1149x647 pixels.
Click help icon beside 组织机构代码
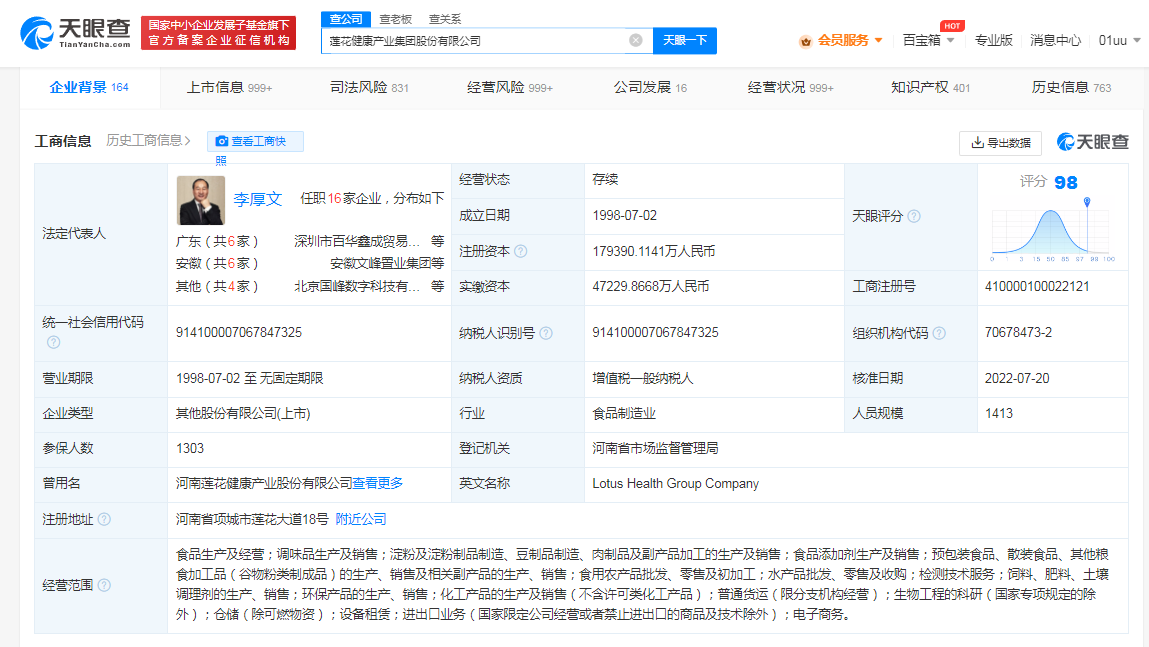tap(938, 333)
